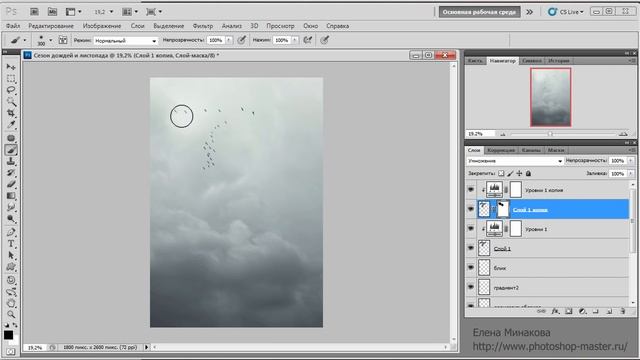Select the Eyedropper tool
640x360 pixels.
11,124
